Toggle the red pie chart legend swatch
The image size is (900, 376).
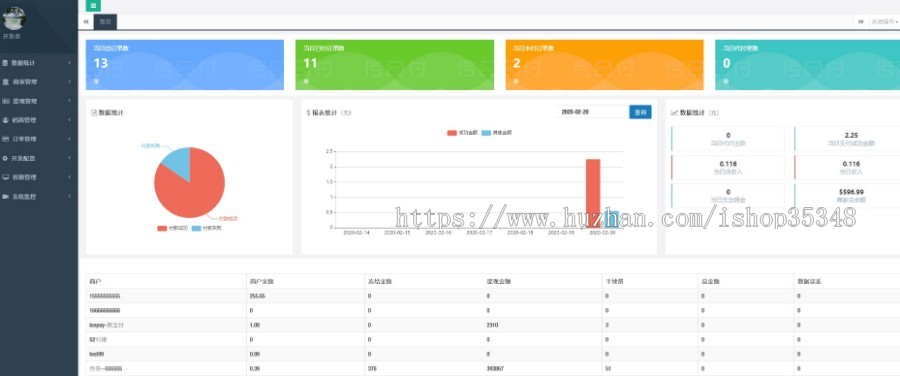click(162, 228)
